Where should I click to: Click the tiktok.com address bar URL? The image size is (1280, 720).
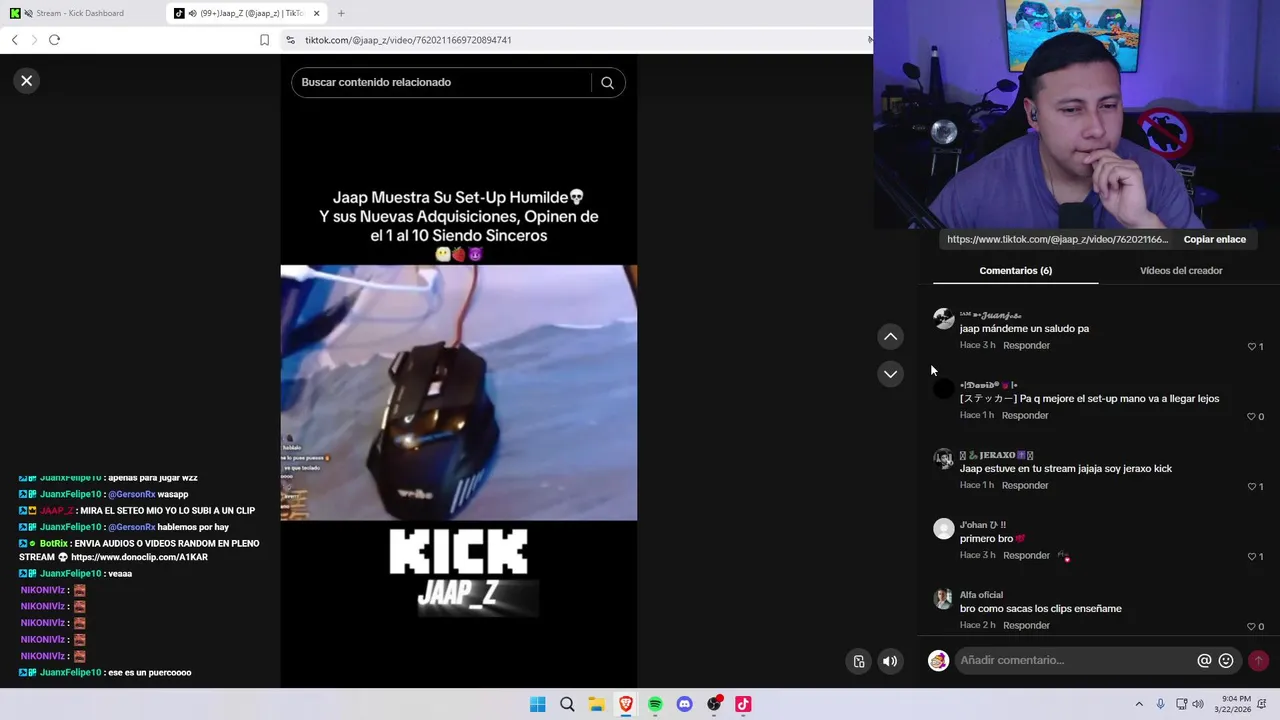tap(408, 40)
